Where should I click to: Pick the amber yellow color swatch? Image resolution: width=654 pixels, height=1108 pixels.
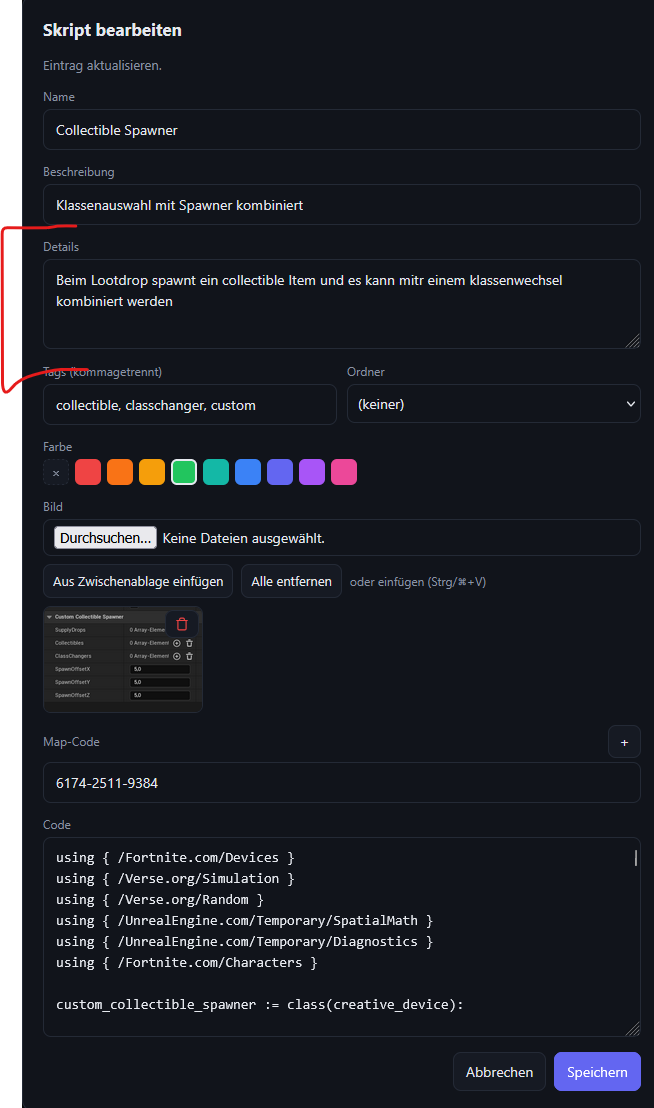(152, 472)
